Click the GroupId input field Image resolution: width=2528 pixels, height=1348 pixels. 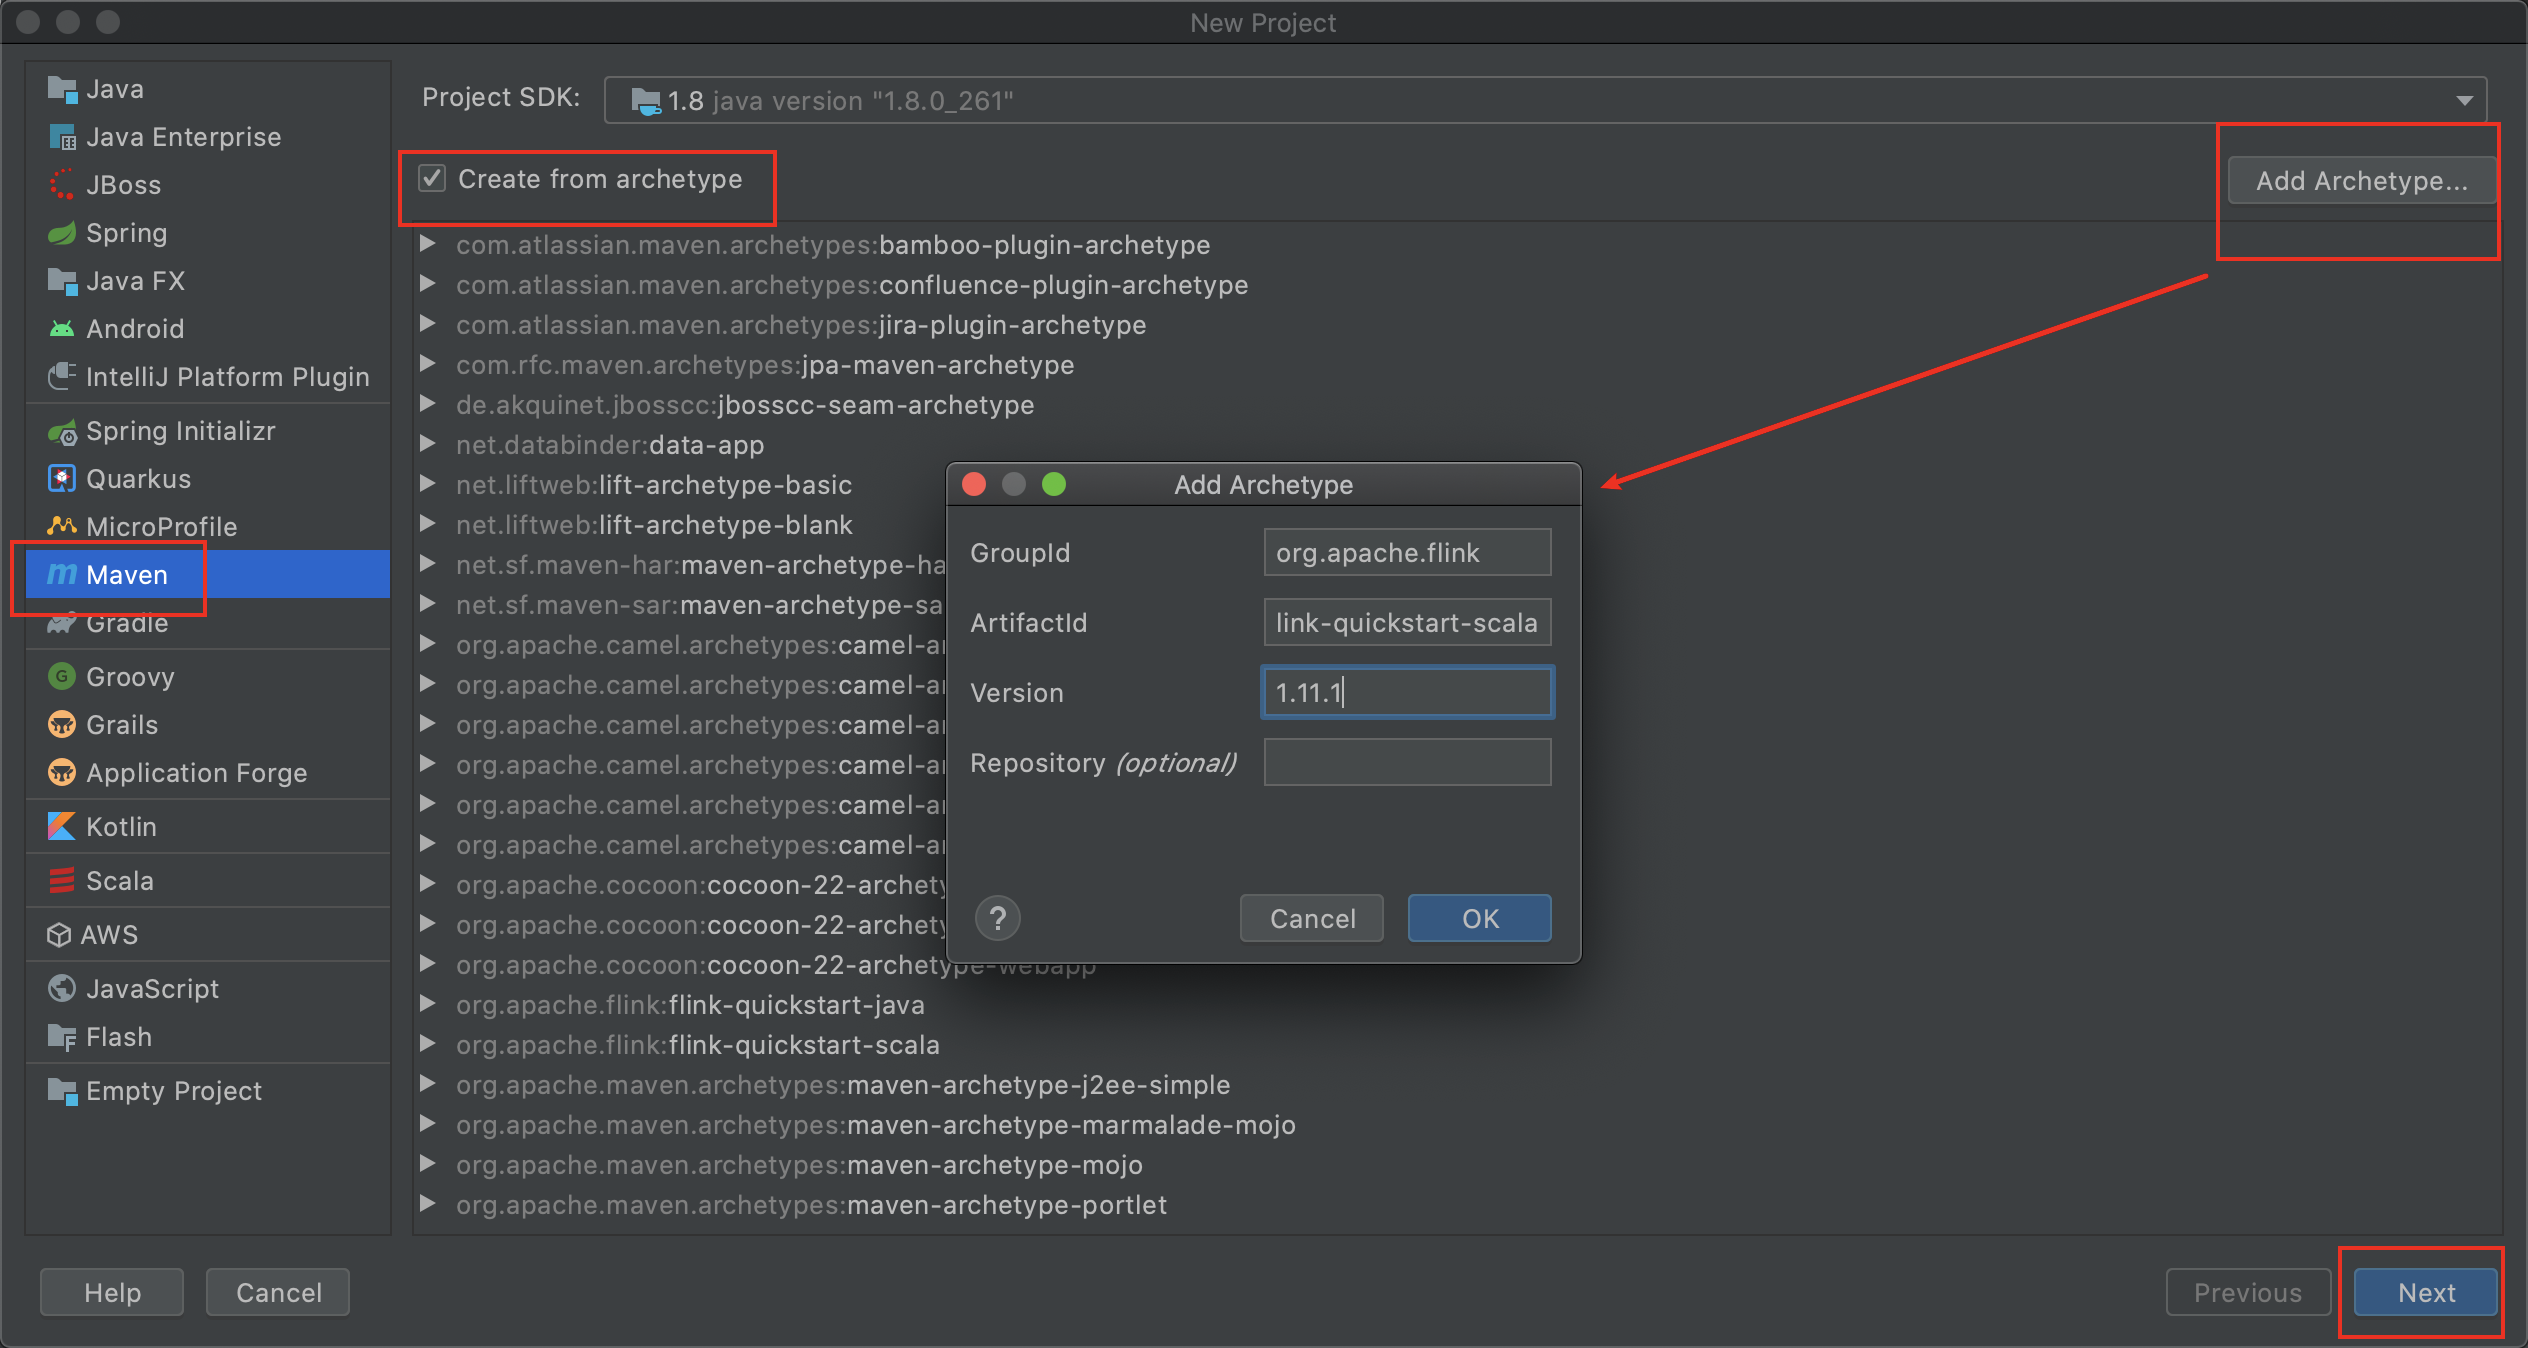(1407, 552)
